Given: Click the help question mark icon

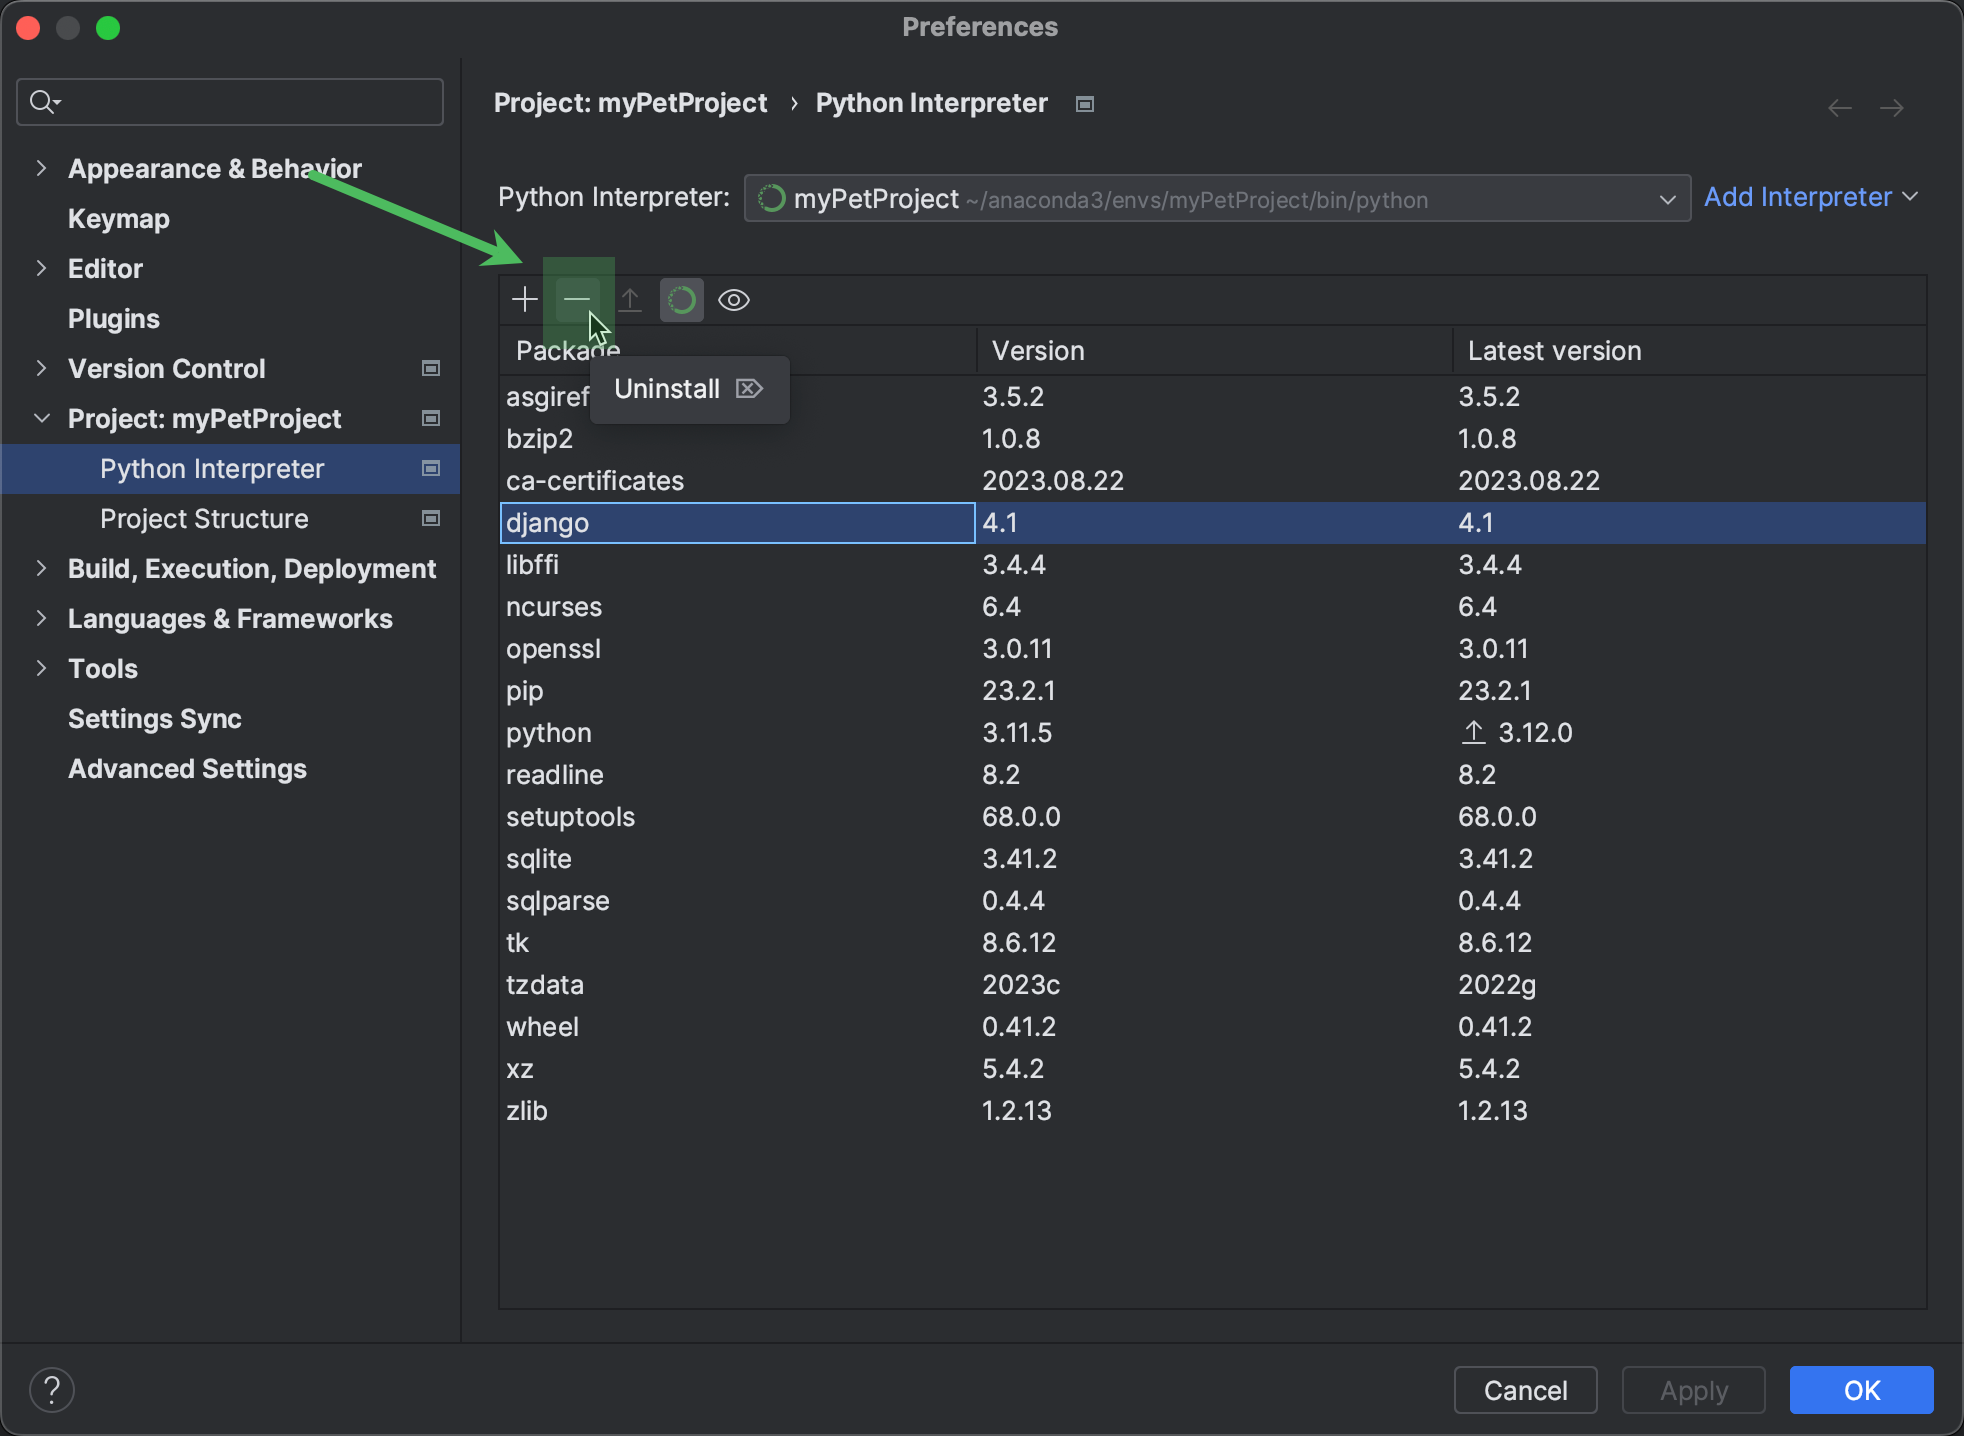Looking at the screenshot, I should 51,1389.
